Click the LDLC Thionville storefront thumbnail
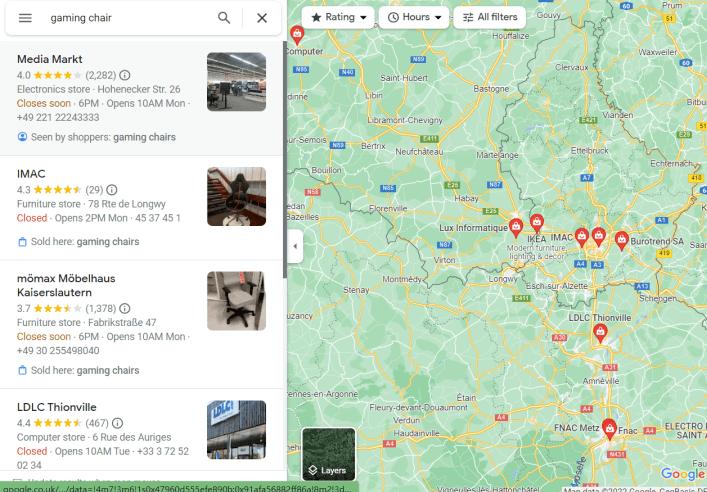The width and height of the screenshot is (707, 492). click(236, 429)
